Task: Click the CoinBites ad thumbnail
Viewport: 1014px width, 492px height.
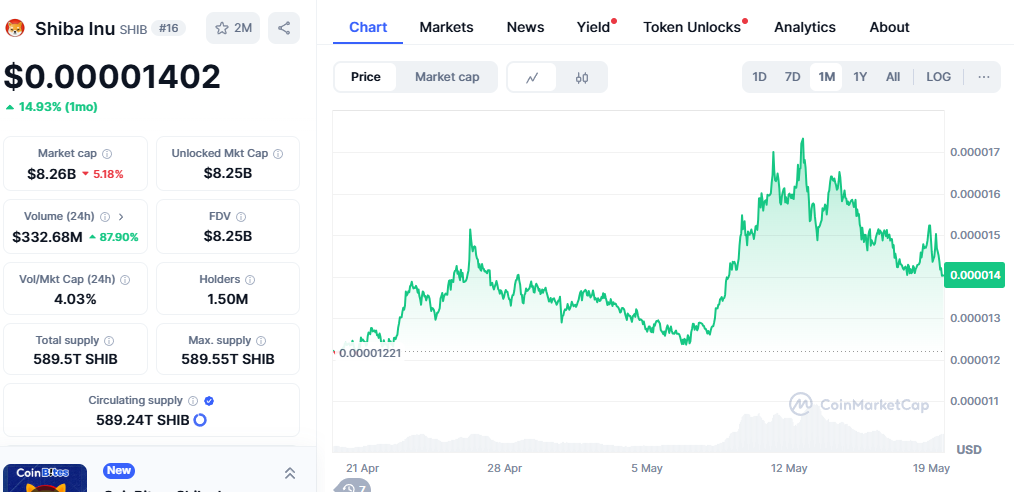Action: pyautogui.click(x=45, y=478)
